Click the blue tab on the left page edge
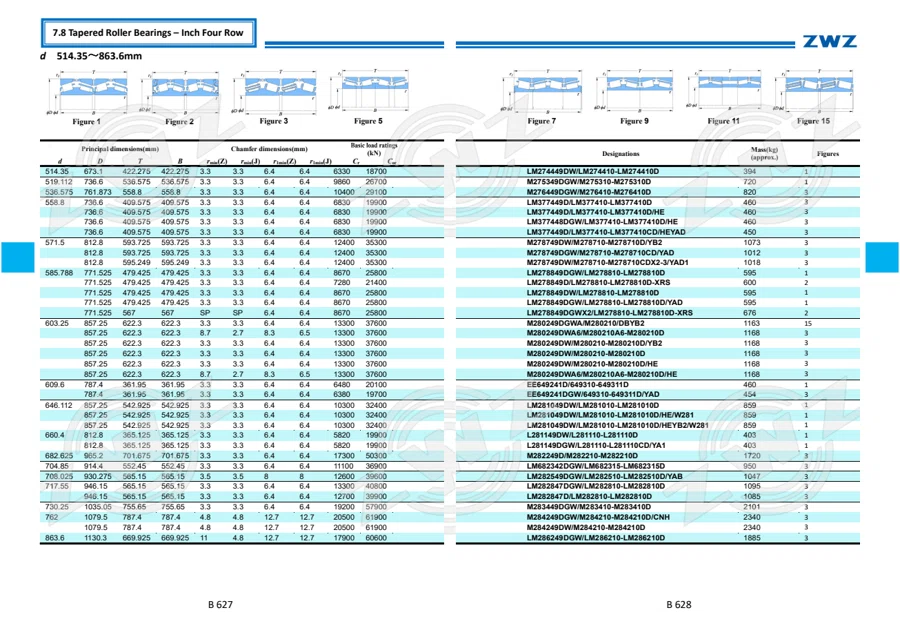This screenshot has height=637, width=900. [18, 257]
